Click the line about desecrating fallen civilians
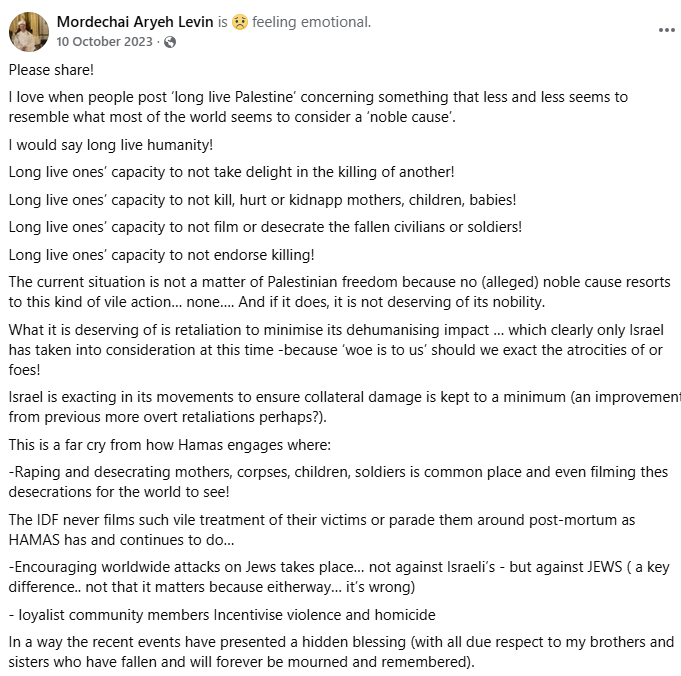The height and width of the screenshot is (676, 681). click(265, 227)
